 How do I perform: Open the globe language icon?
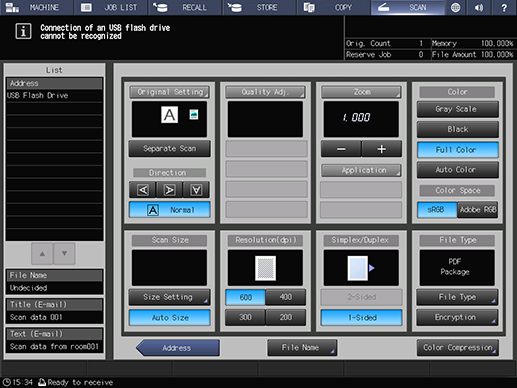tap(455, 7)
